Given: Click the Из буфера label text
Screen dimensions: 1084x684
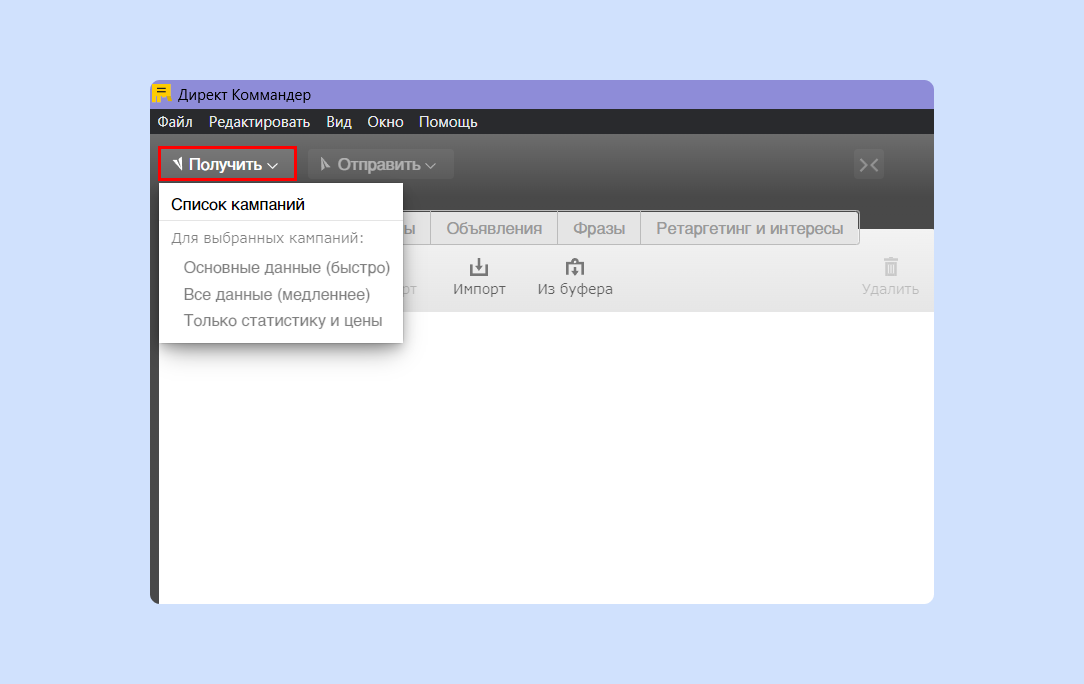Looking at the screenshot, I should click(x=575, y=289).
